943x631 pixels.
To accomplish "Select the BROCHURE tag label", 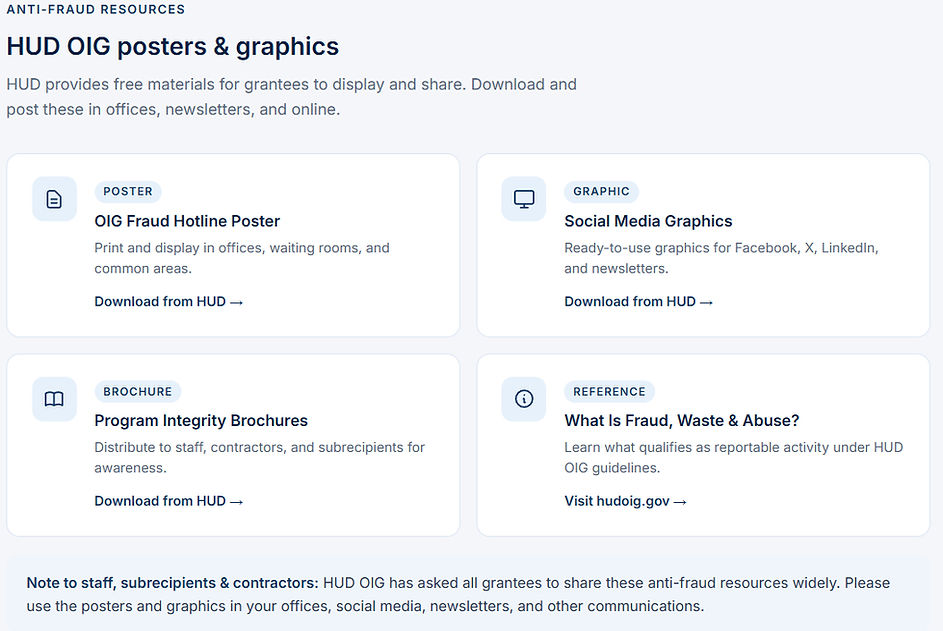I will tap(138, 392).
